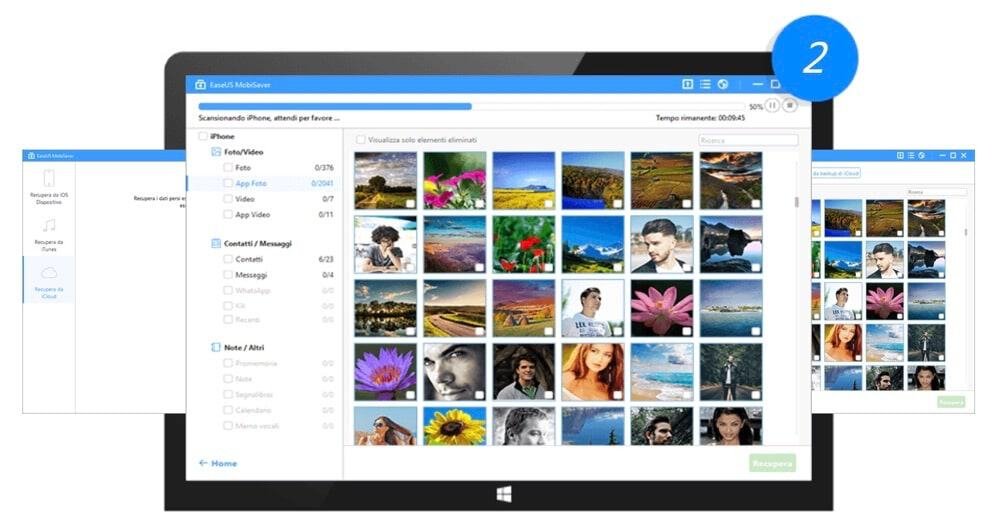Click the Windows logo on the tablet

[x=498, y=494]
